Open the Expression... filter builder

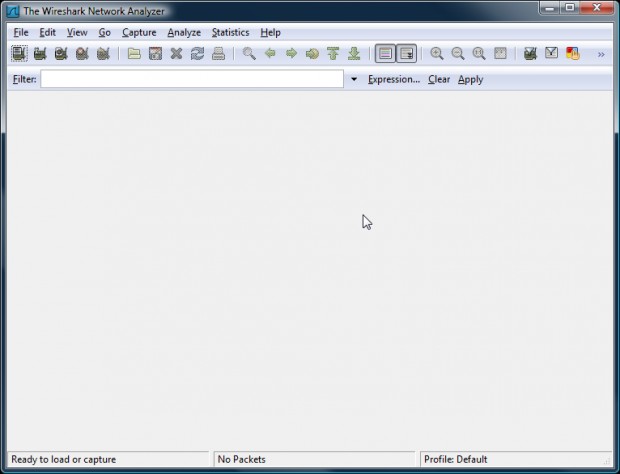(394, 79)
